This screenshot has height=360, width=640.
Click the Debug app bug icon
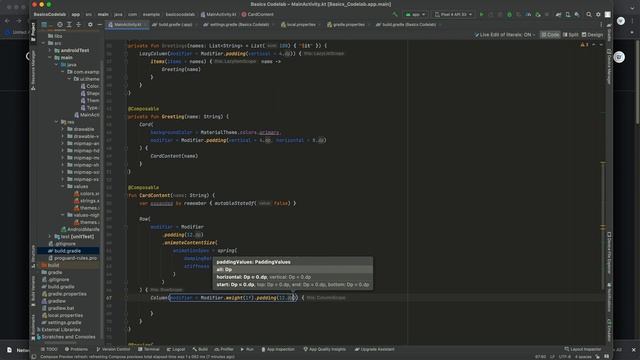(x=509, y=14)
